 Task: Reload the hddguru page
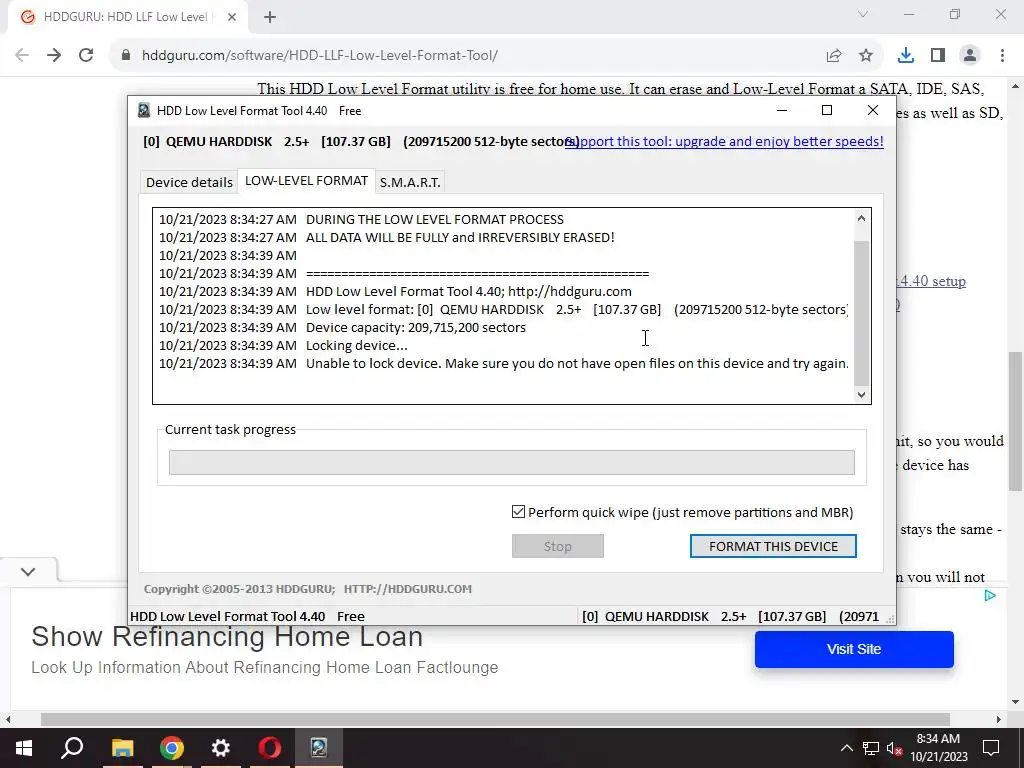coord(86,56)
